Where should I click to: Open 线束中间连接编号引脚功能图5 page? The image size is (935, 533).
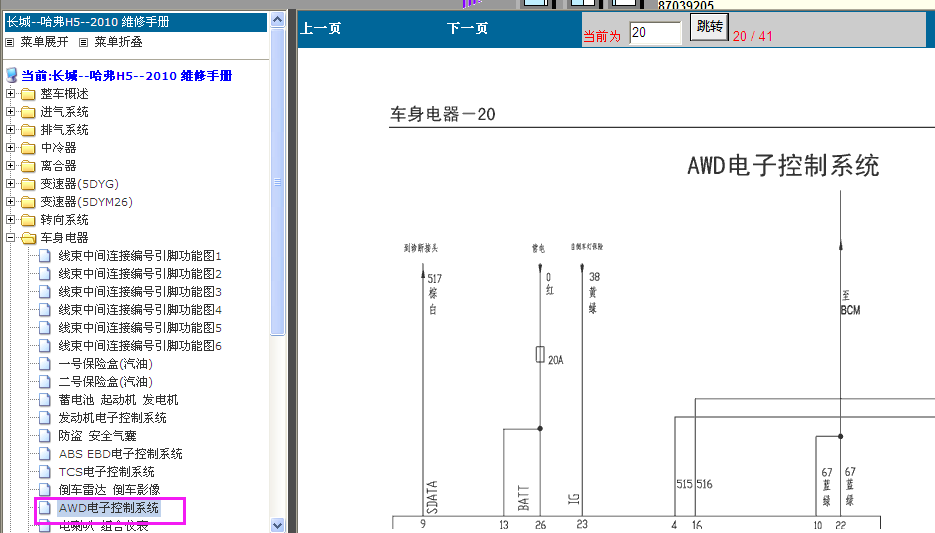click(140, 327)
